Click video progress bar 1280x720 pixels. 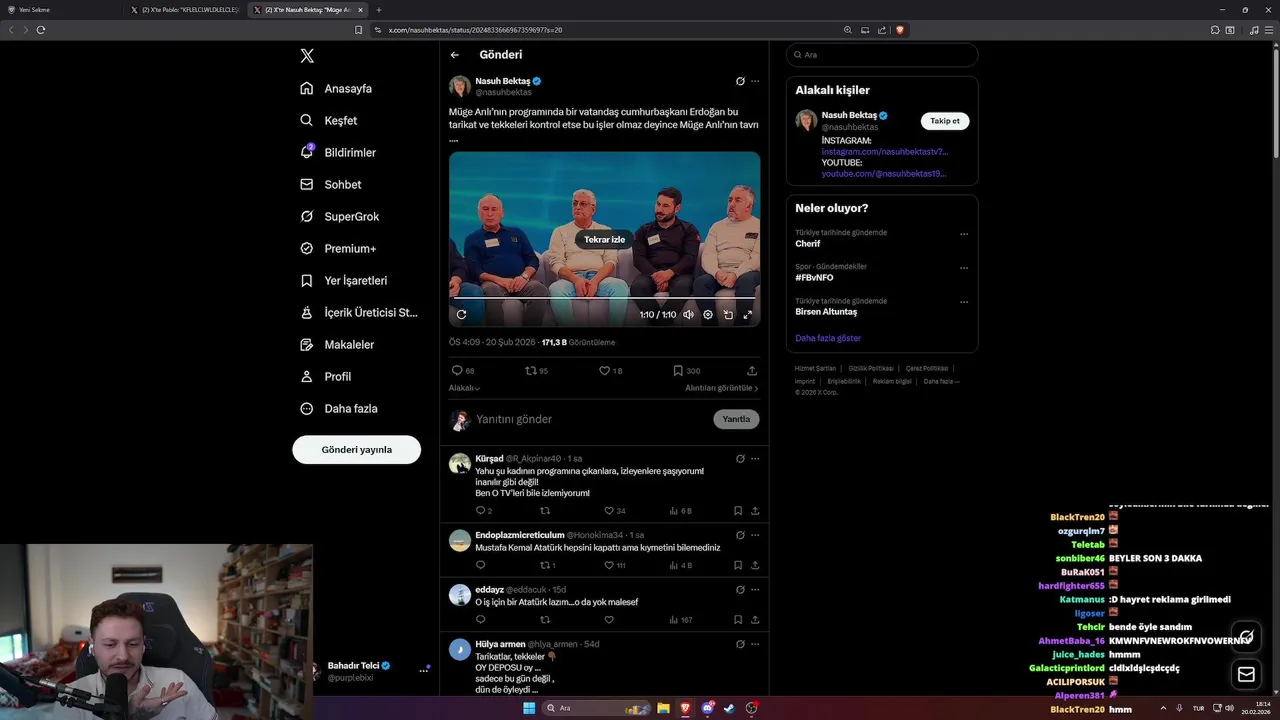pos(604,298)
